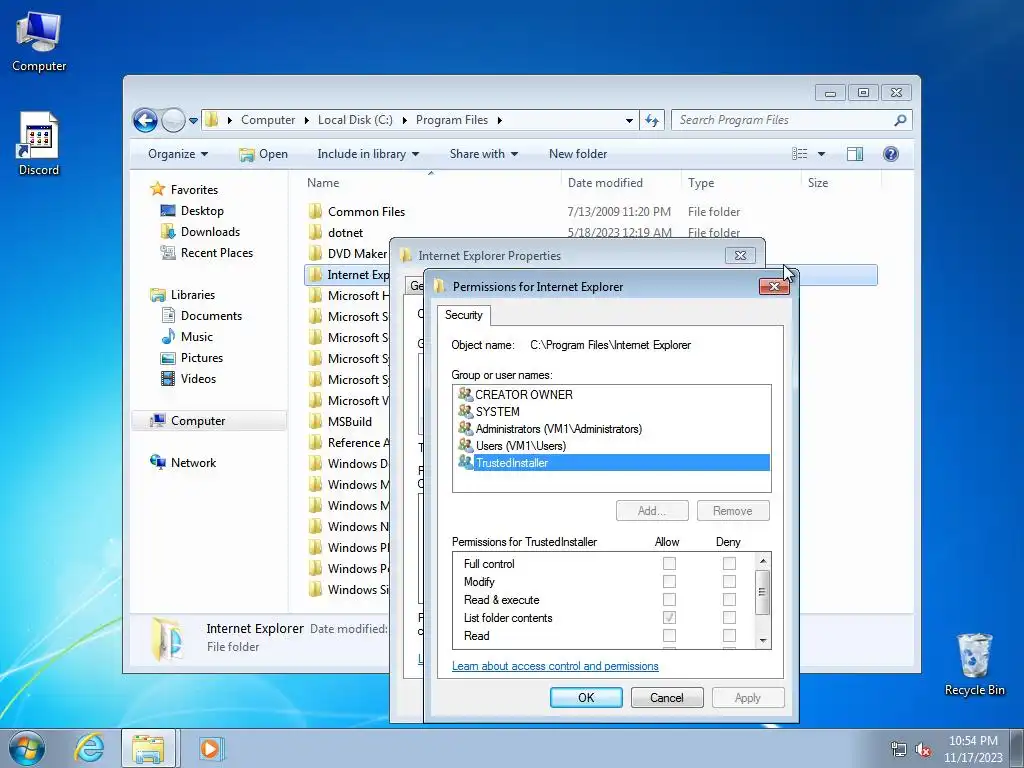This screenshot has width=1024, height=768.
Task: Expand address bar history dropdown
Action: coord(629,121)
